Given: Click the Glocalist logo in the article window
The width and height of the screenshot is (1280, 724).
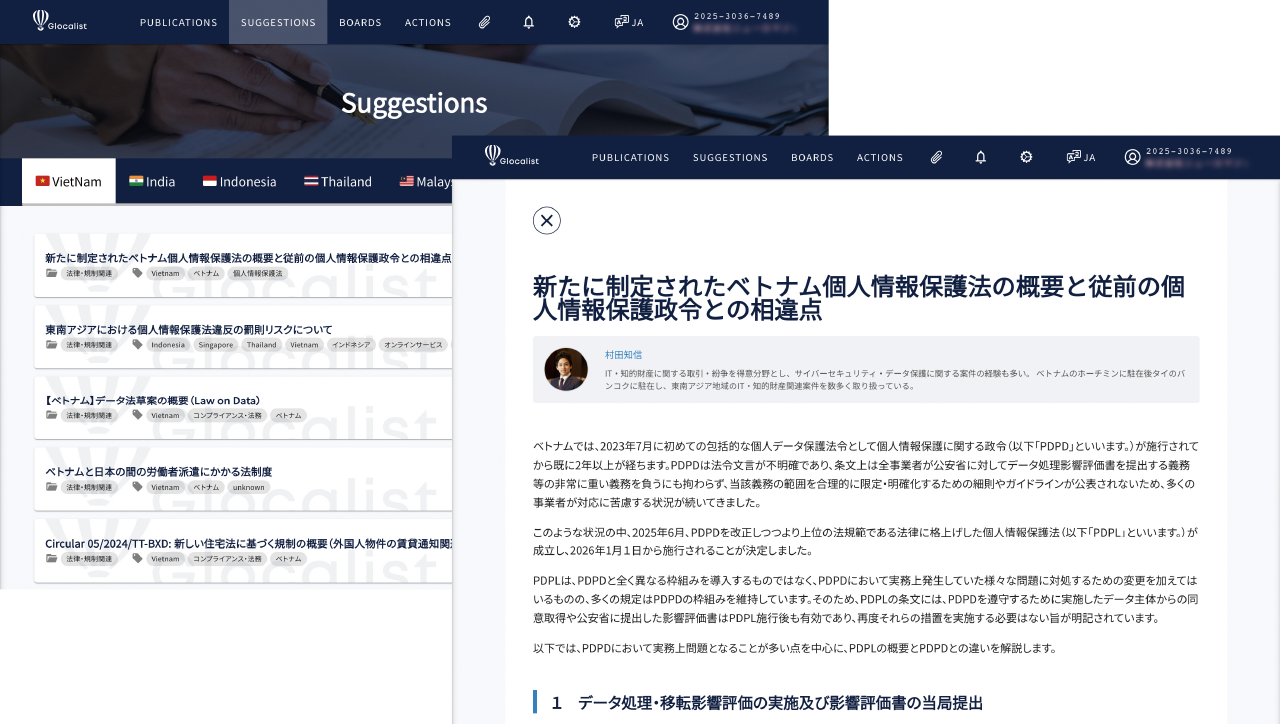Looking at the screenshot, I should [511, 156].
